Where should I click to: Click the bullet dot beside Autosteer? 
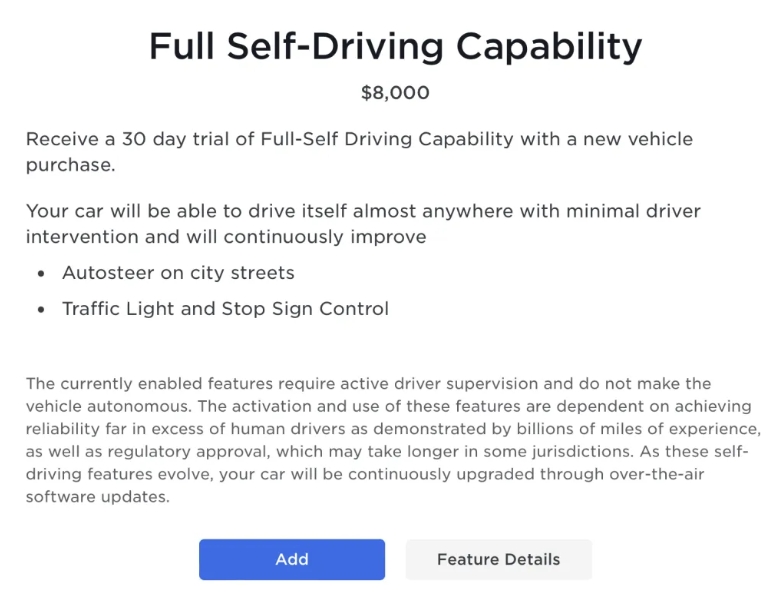(41, 274)
